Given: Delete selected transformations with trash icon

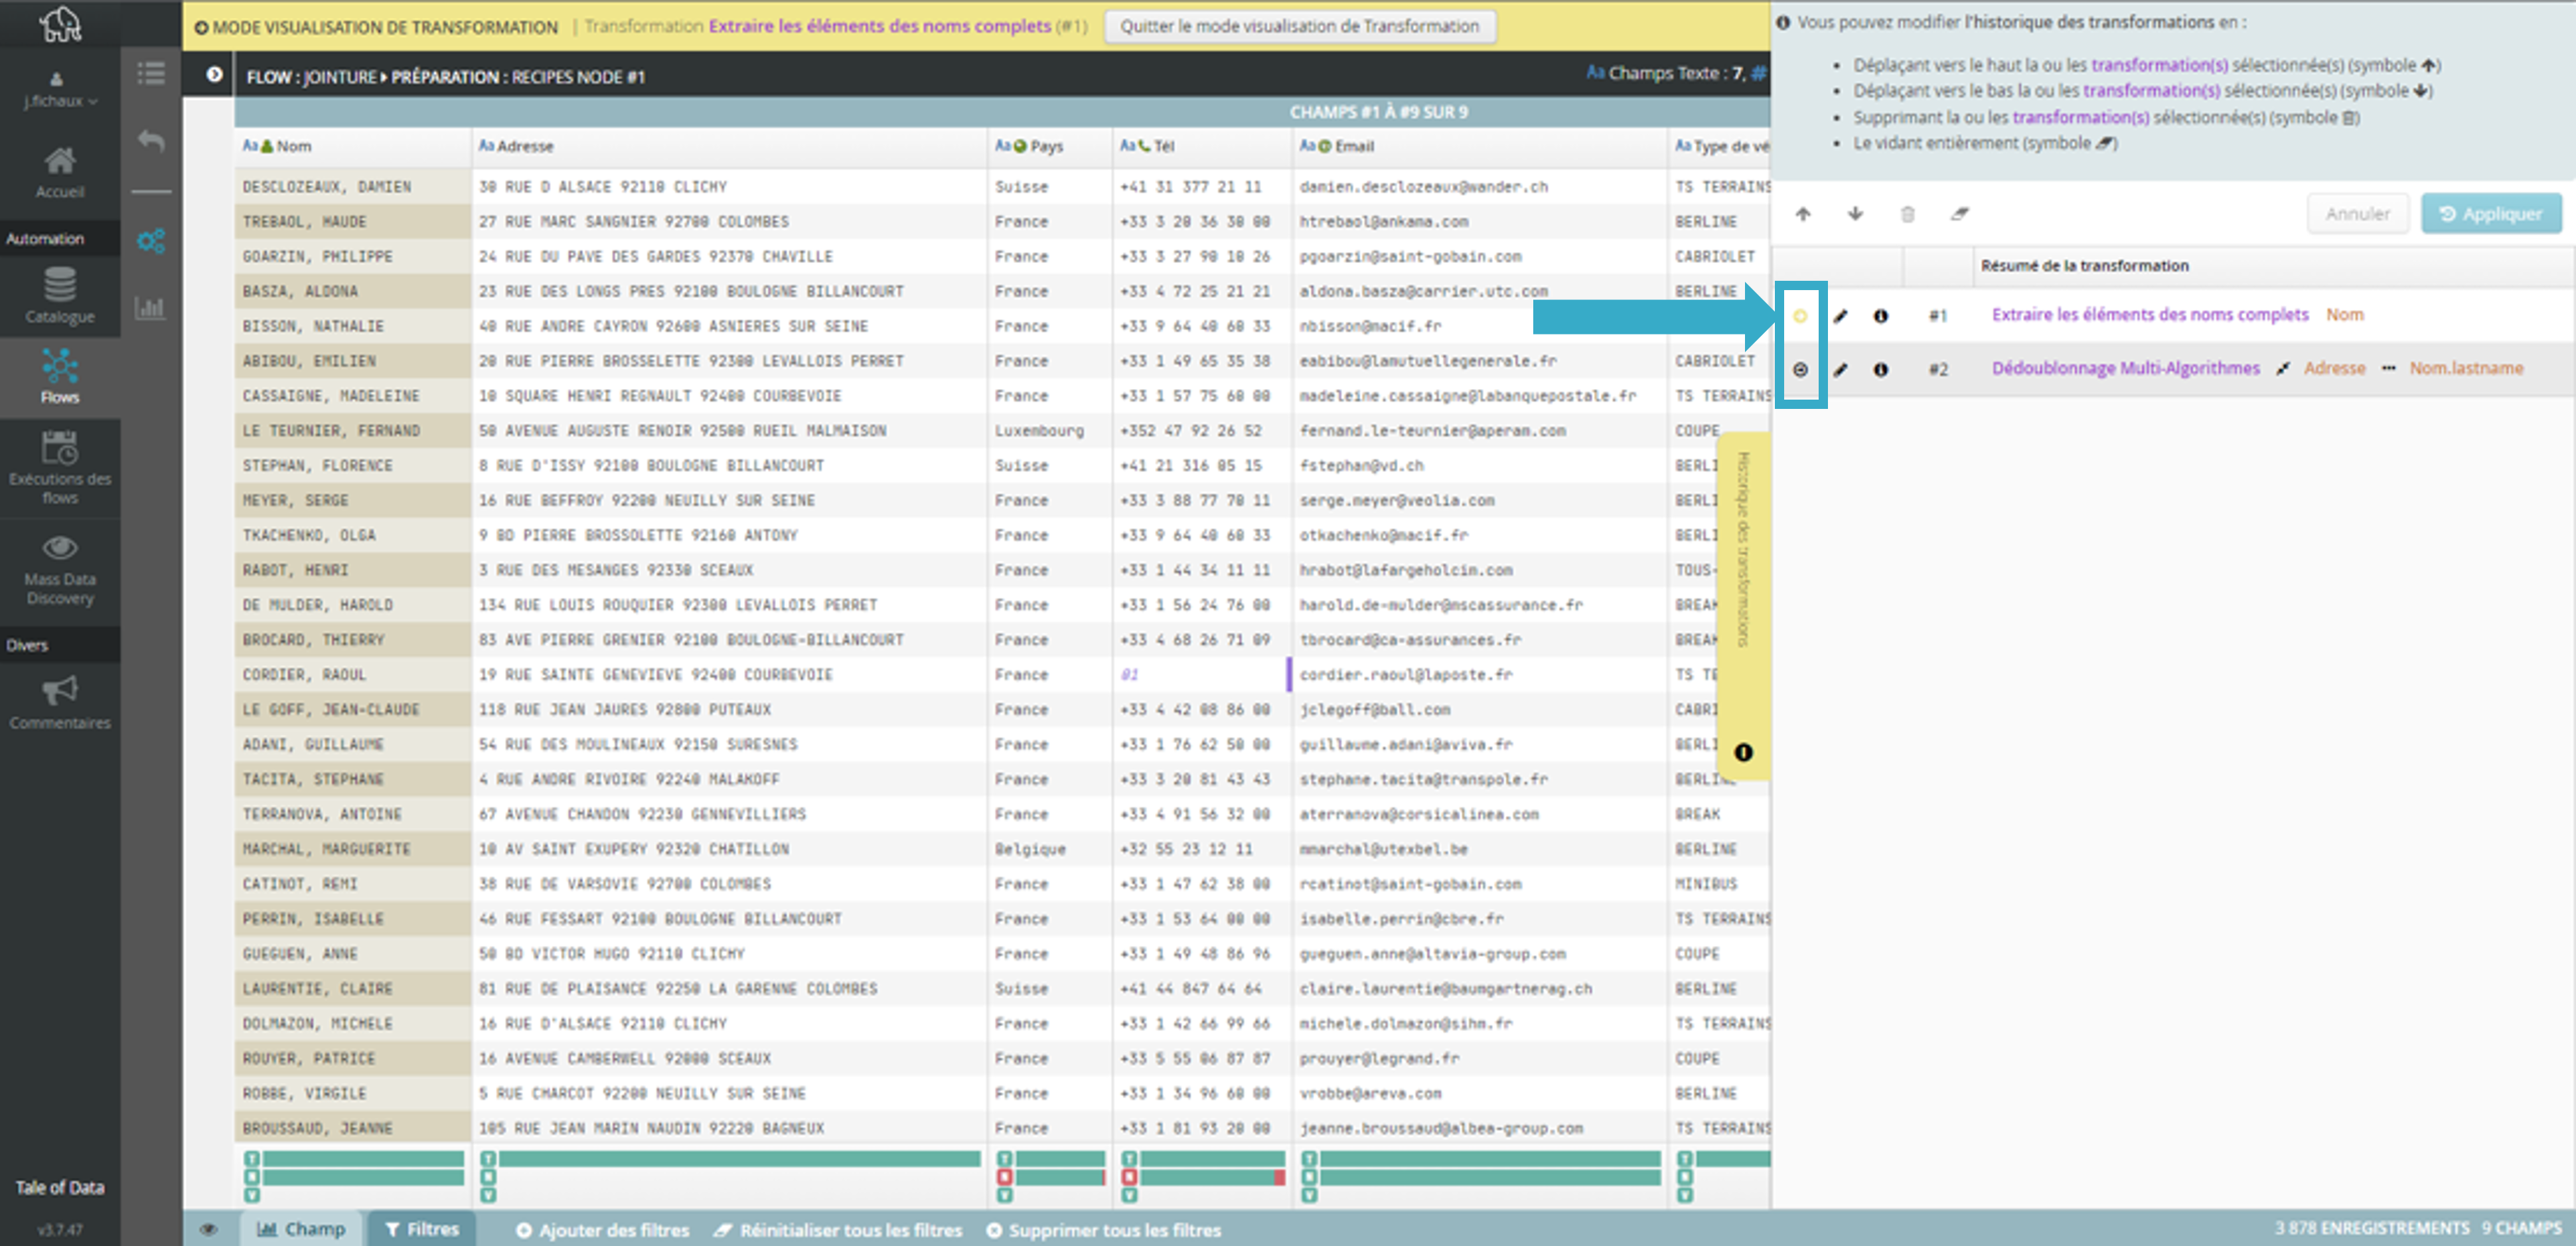Looking at the screenshot, I should [x=1907, y=214].
